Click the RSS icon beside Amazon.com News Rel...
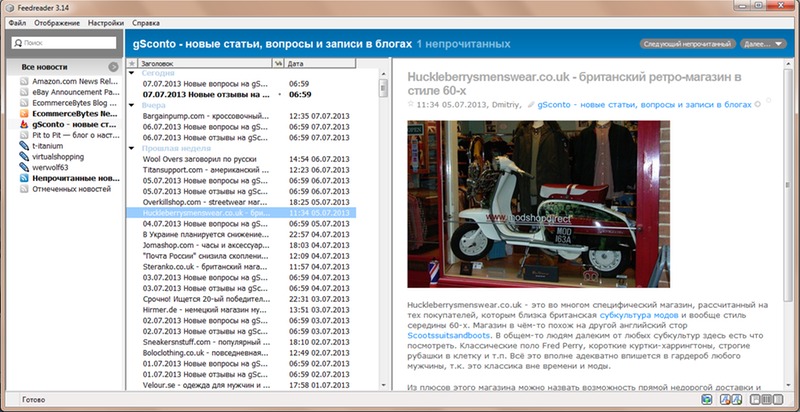800x412 pixels. [24, 81]
